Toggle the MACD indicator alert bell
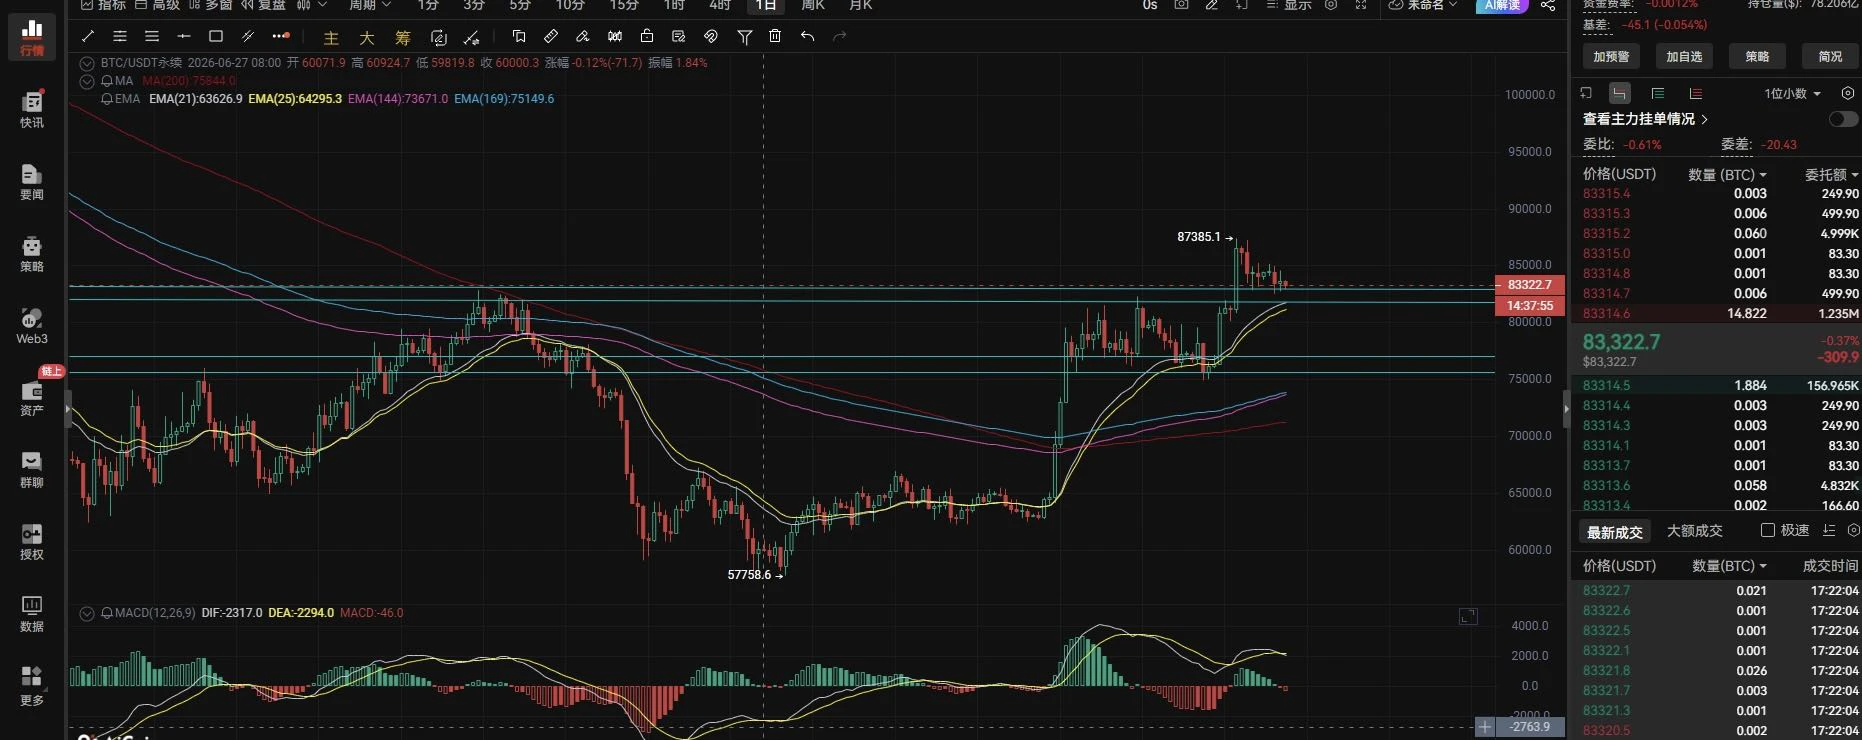The height and width of the screenshot is (740, 1862). click(x=107, y=613)
